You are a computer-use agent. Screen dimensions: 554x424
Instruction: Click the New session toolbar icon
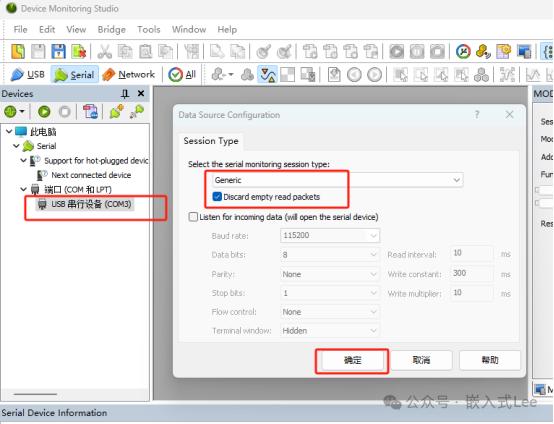[18, 52]
